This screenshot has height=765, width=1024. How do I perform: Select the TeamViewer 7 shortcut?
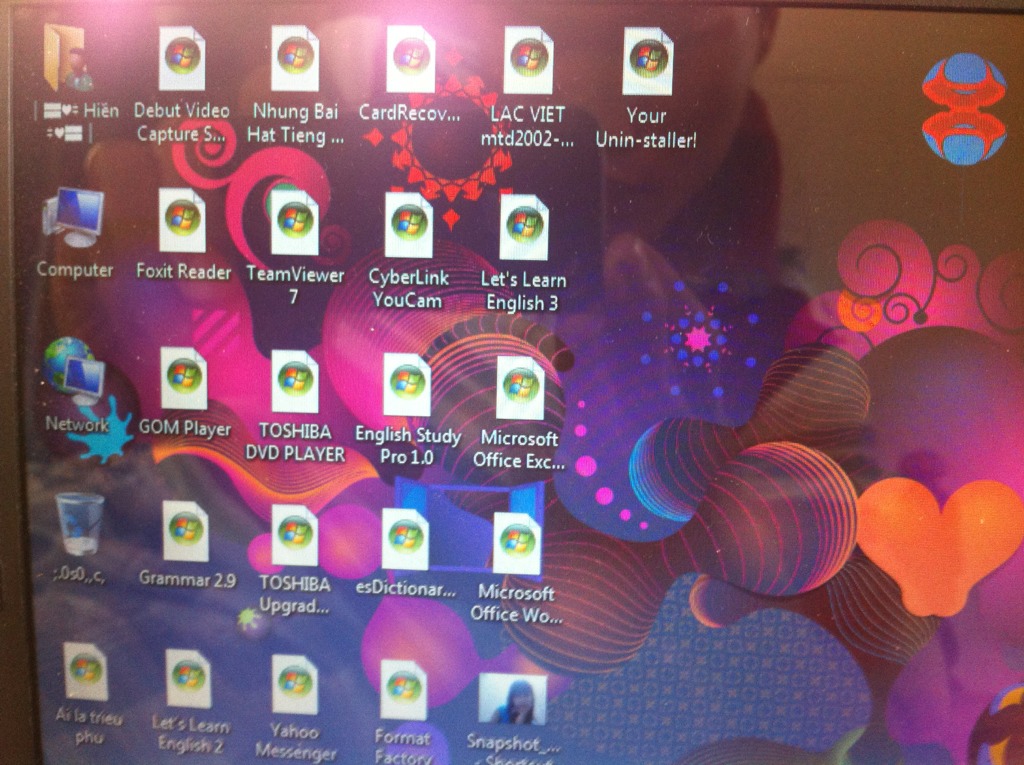294,222
